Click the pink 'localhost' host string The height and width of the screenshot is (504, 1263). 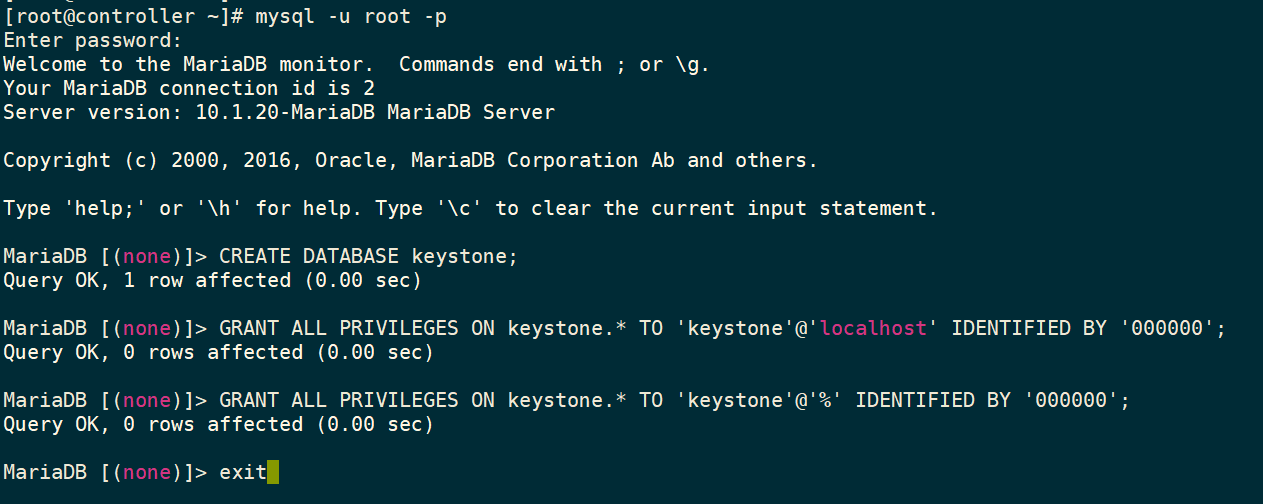click(874, 328)
